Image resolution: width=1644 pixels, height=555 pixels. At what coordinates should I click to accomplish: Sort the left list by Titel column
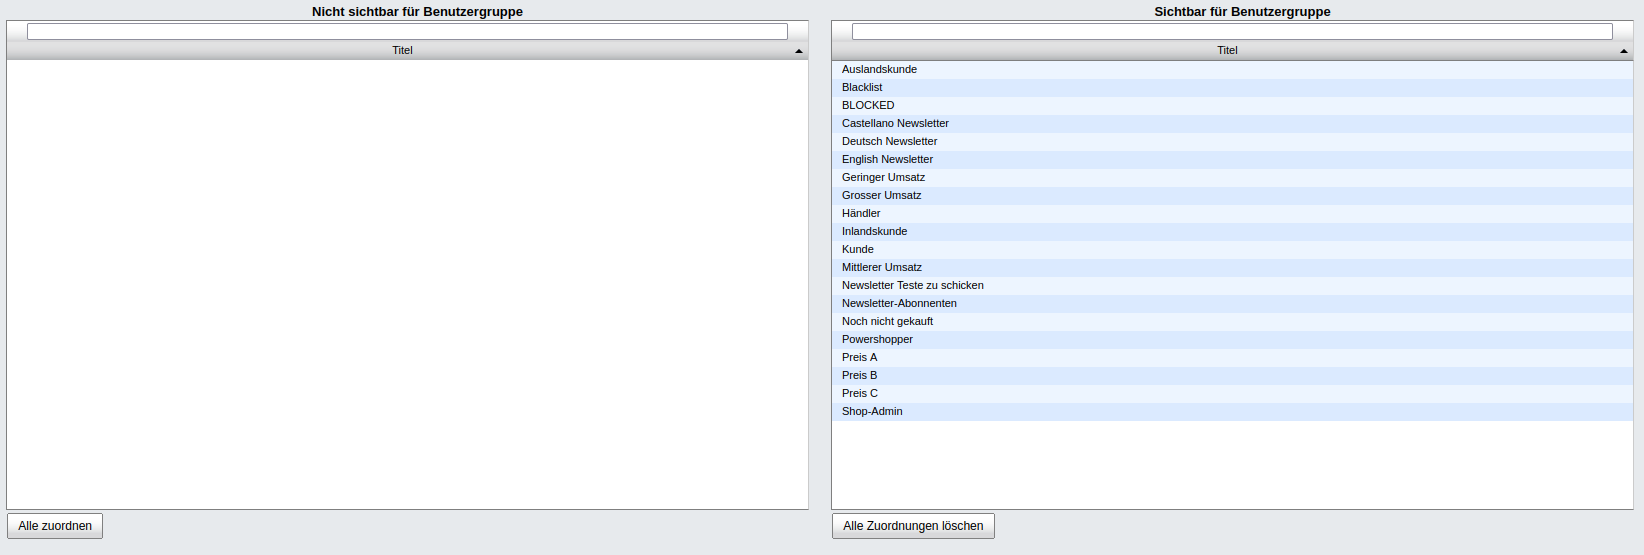[x=402, y=50]
